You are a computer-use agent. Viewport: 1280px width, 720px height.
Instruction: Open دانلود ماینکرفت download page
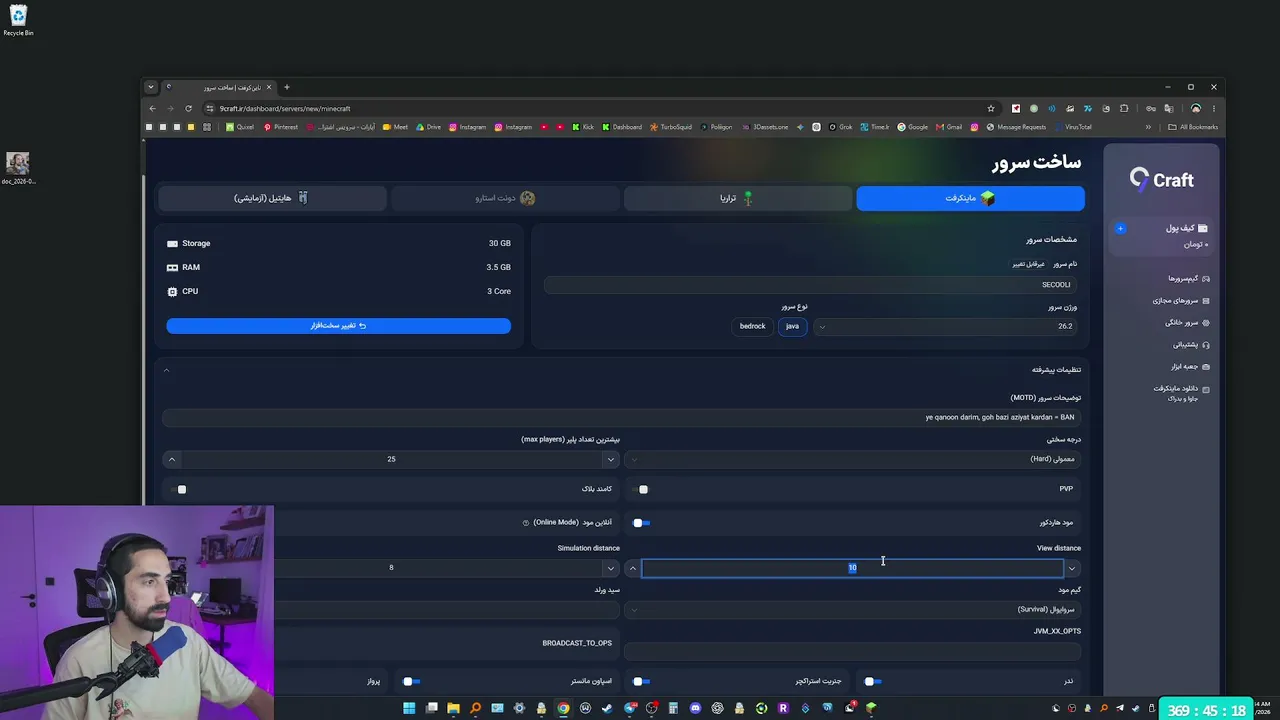tap(1181, 392)
